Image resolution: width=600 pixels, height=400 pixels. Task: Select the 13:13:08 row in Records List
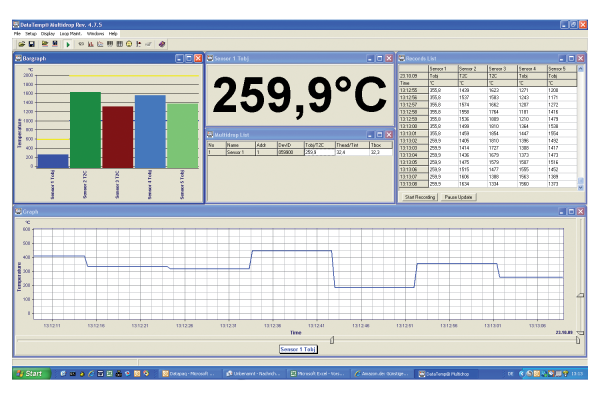(x=488, y=184)
